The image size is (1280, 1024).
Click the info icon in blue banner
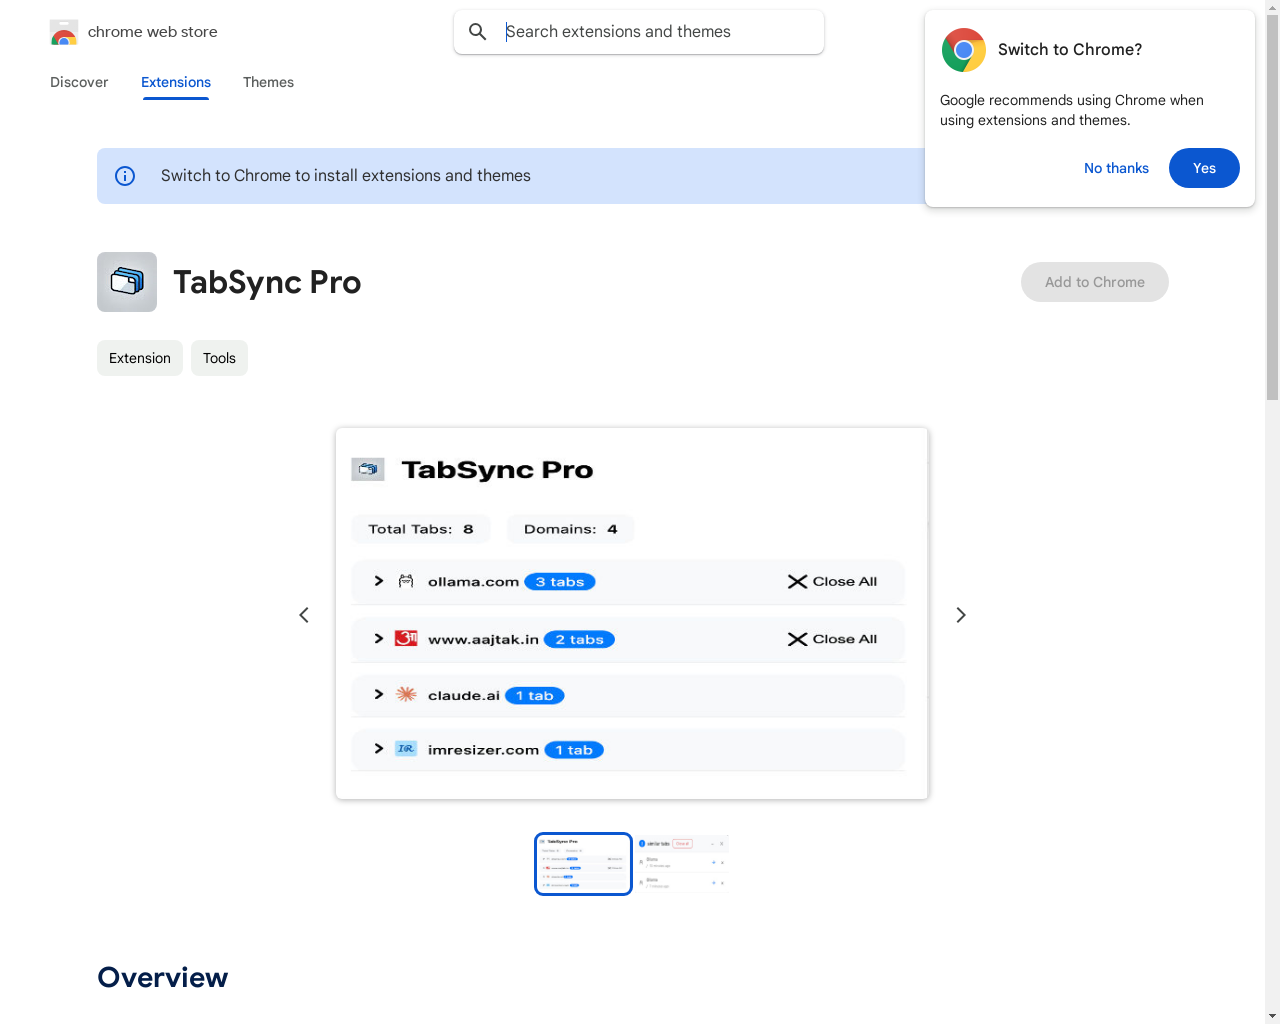click(x=125, y=176)
